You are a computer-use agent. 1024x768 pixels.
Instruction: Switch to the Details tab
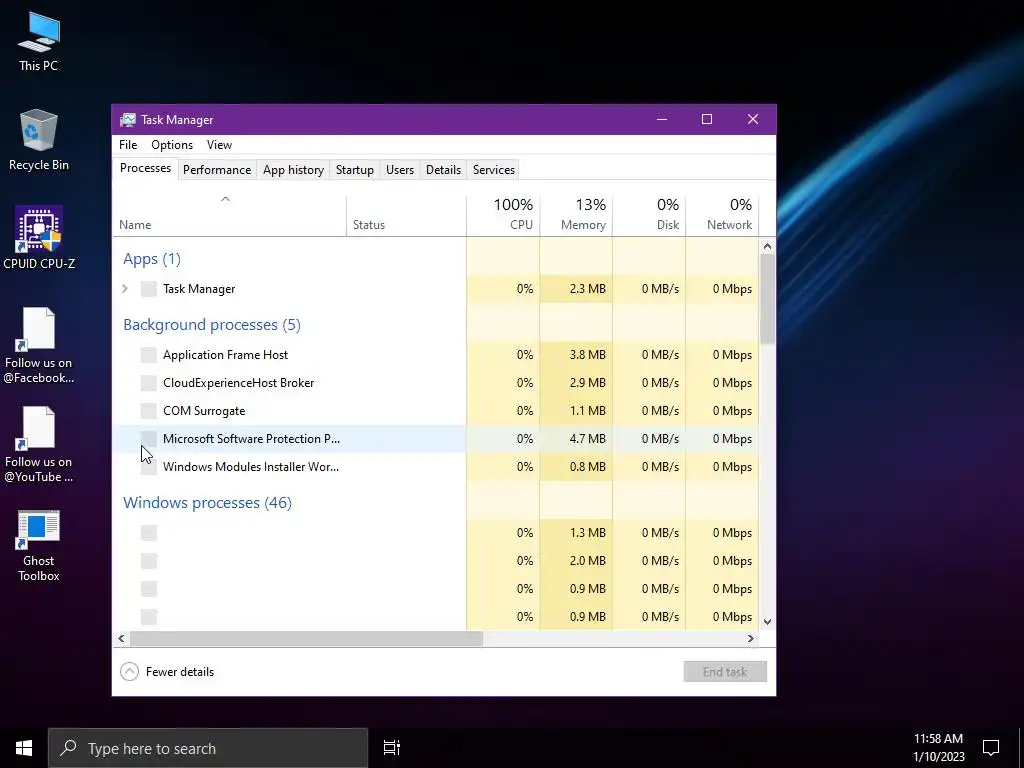click(x=443, y=170)
